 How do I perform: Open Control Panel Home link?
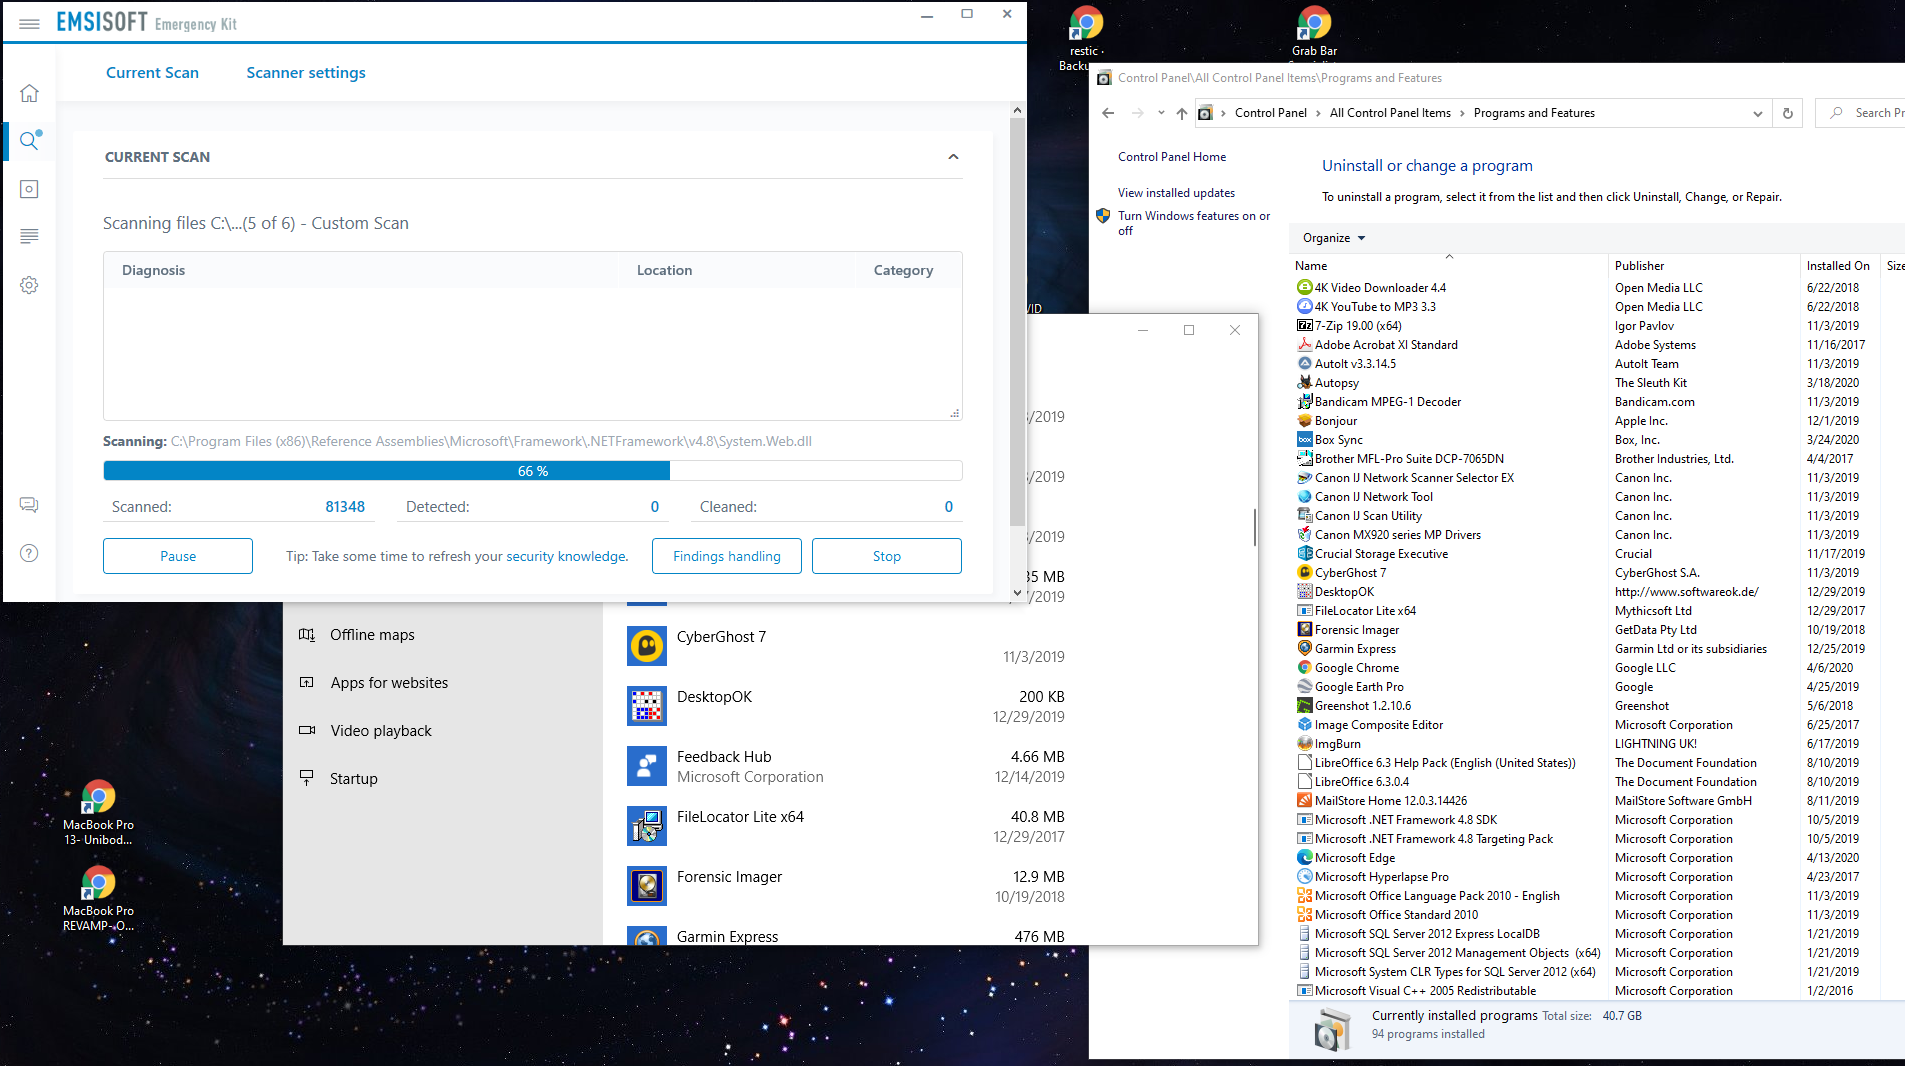click(1172, 157)
